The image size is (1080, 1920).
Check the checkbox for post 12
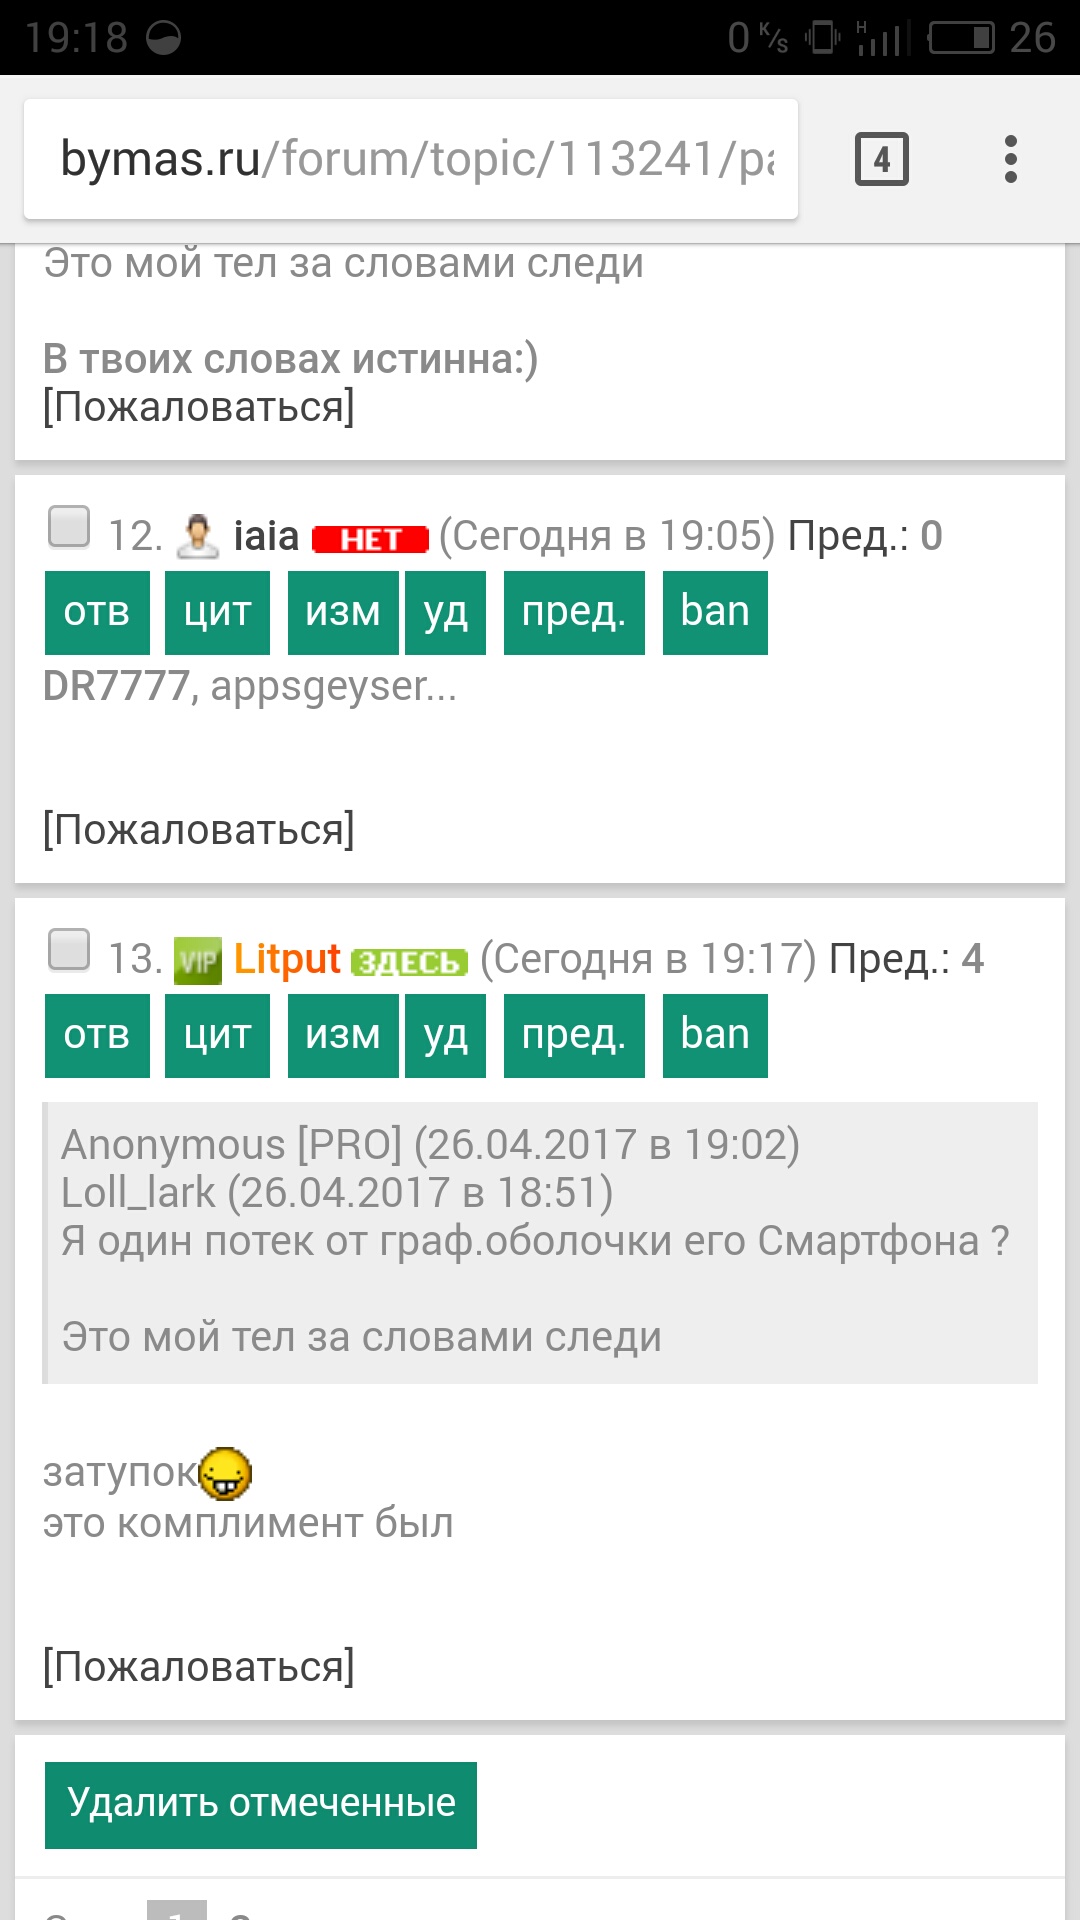[69, 527]
